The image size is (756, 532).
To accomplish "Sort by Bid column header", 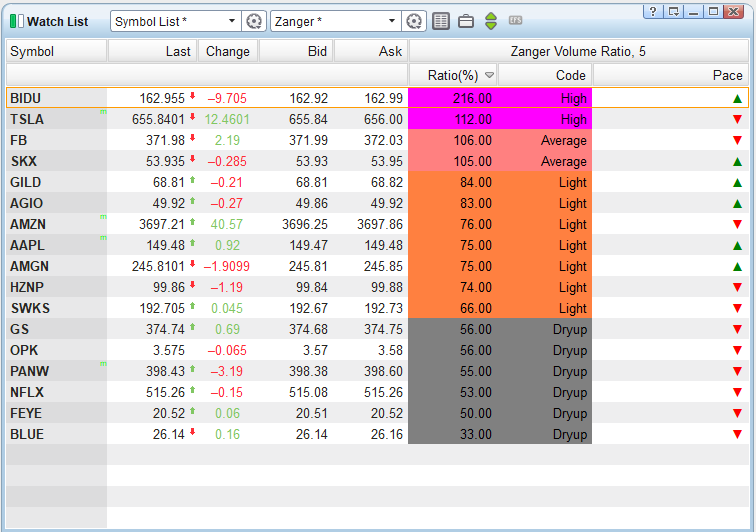I will tap(296, 51).
